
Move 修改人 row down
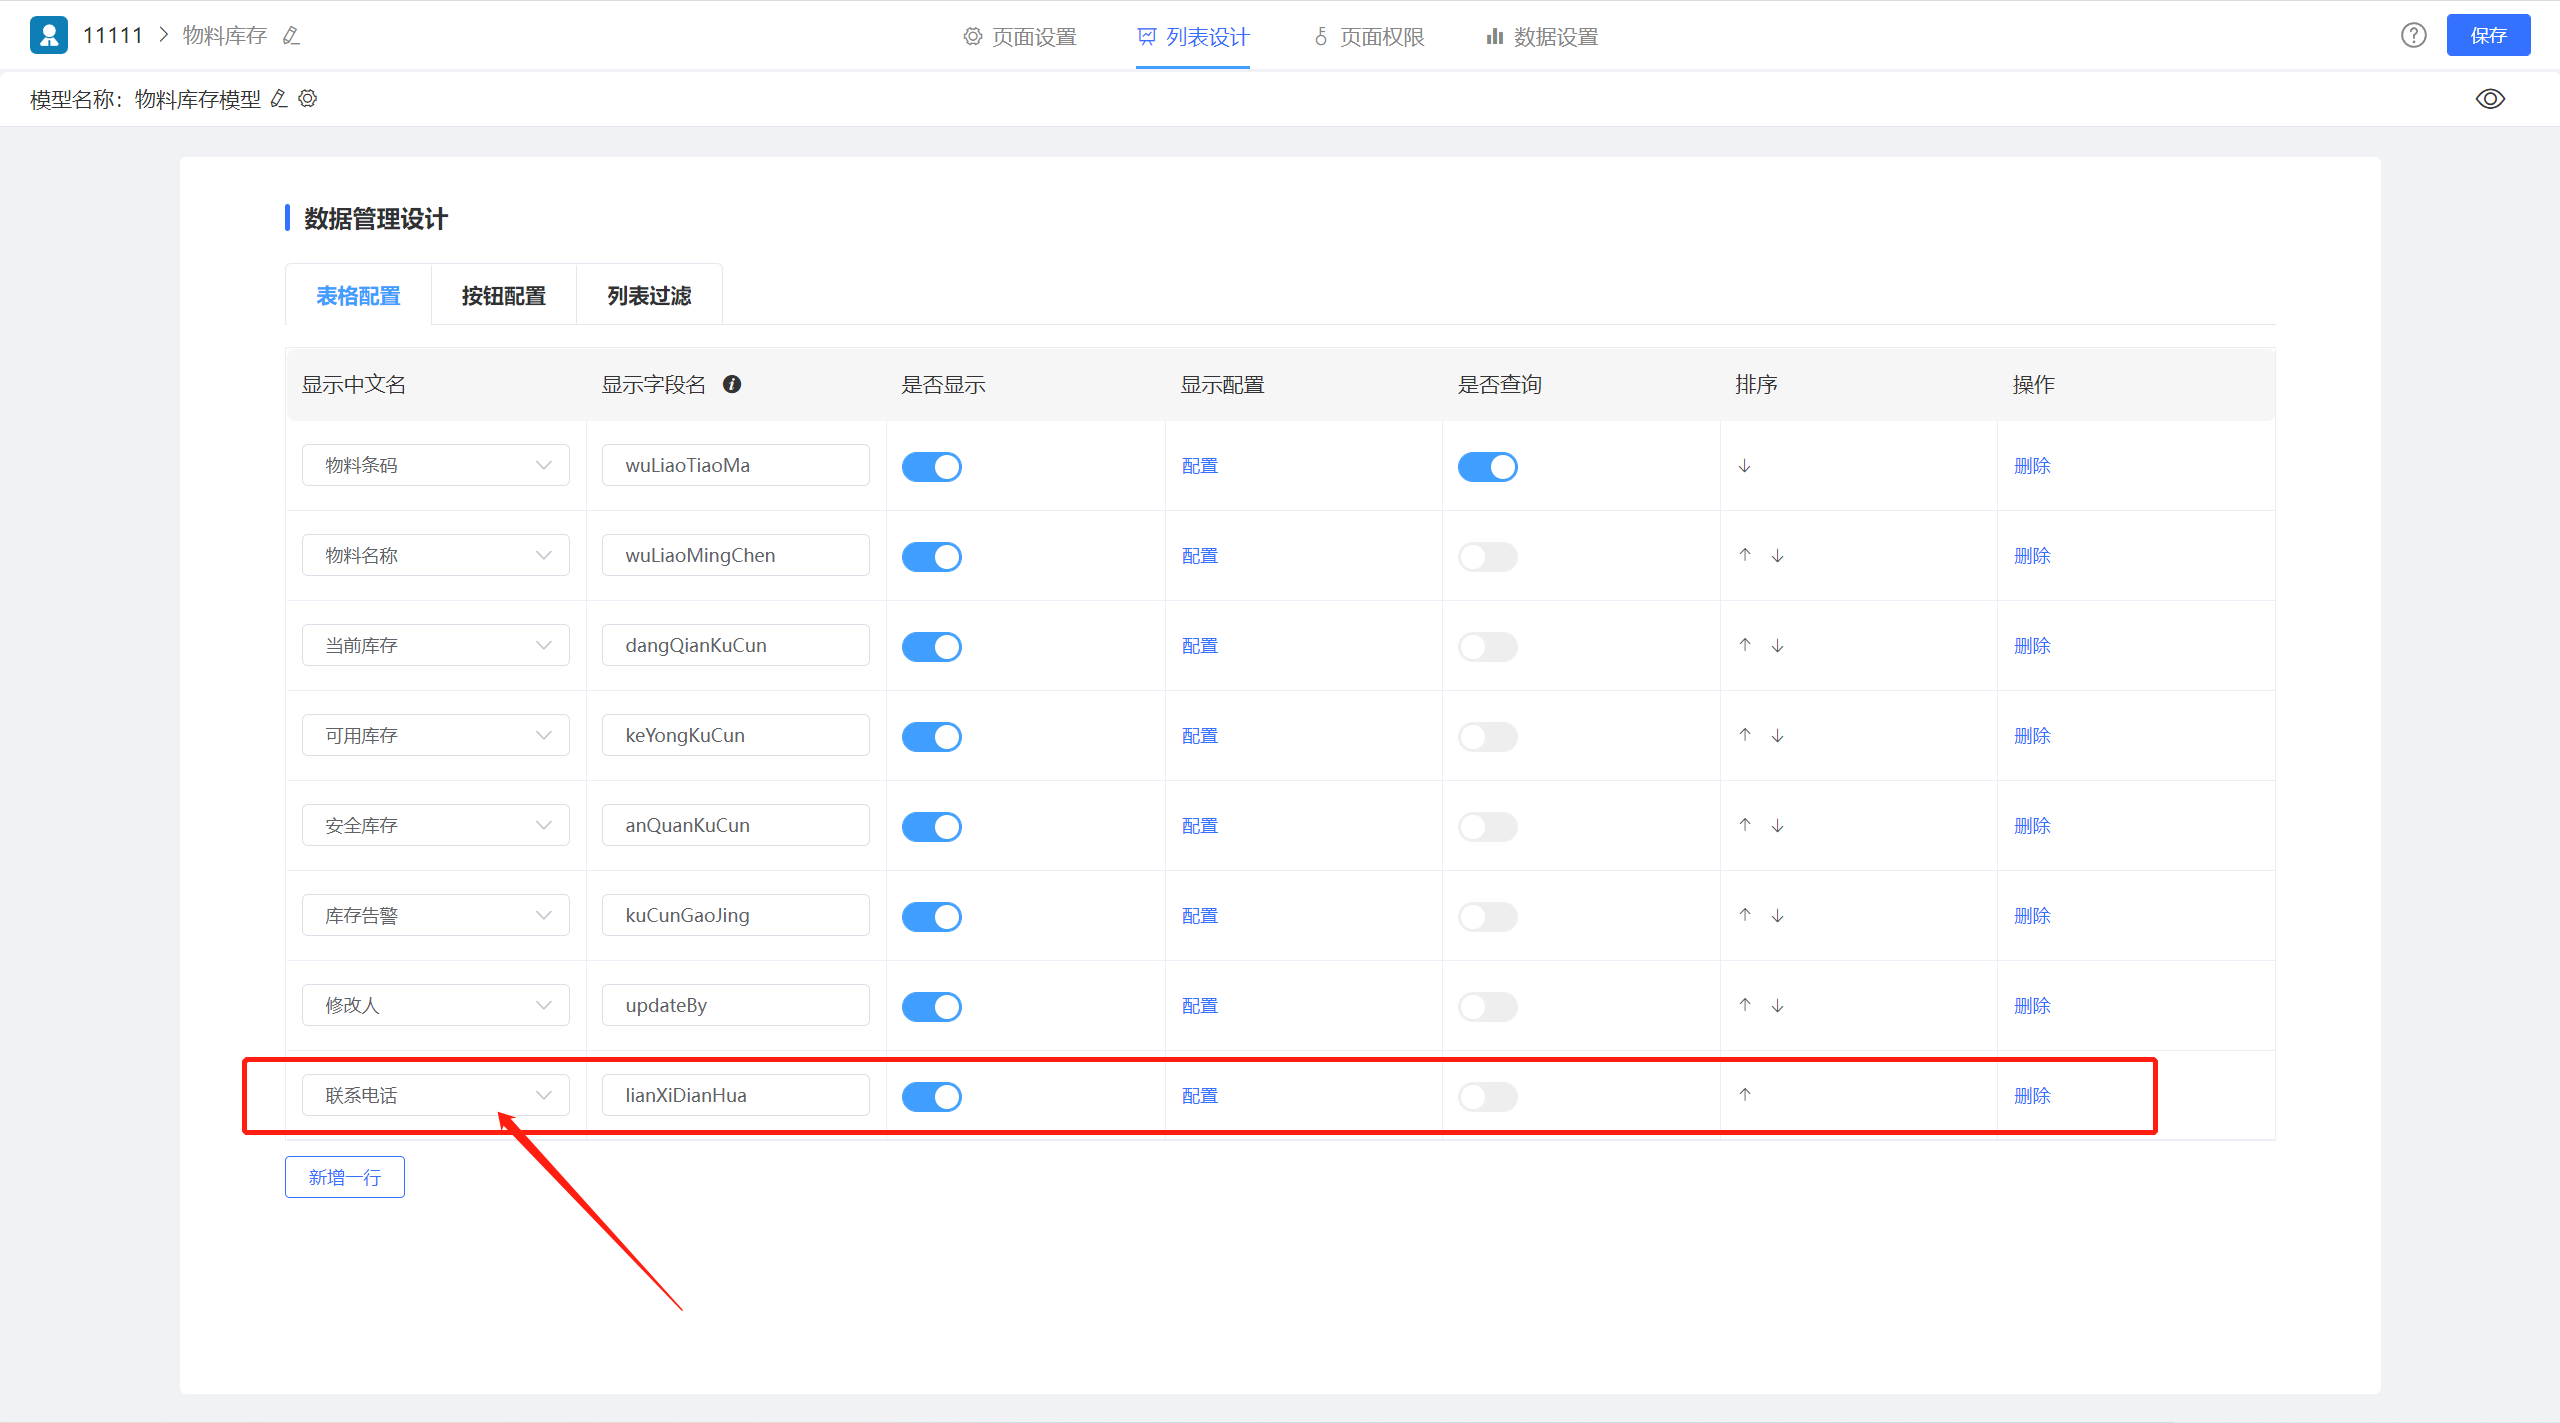click(1777, 1006)
